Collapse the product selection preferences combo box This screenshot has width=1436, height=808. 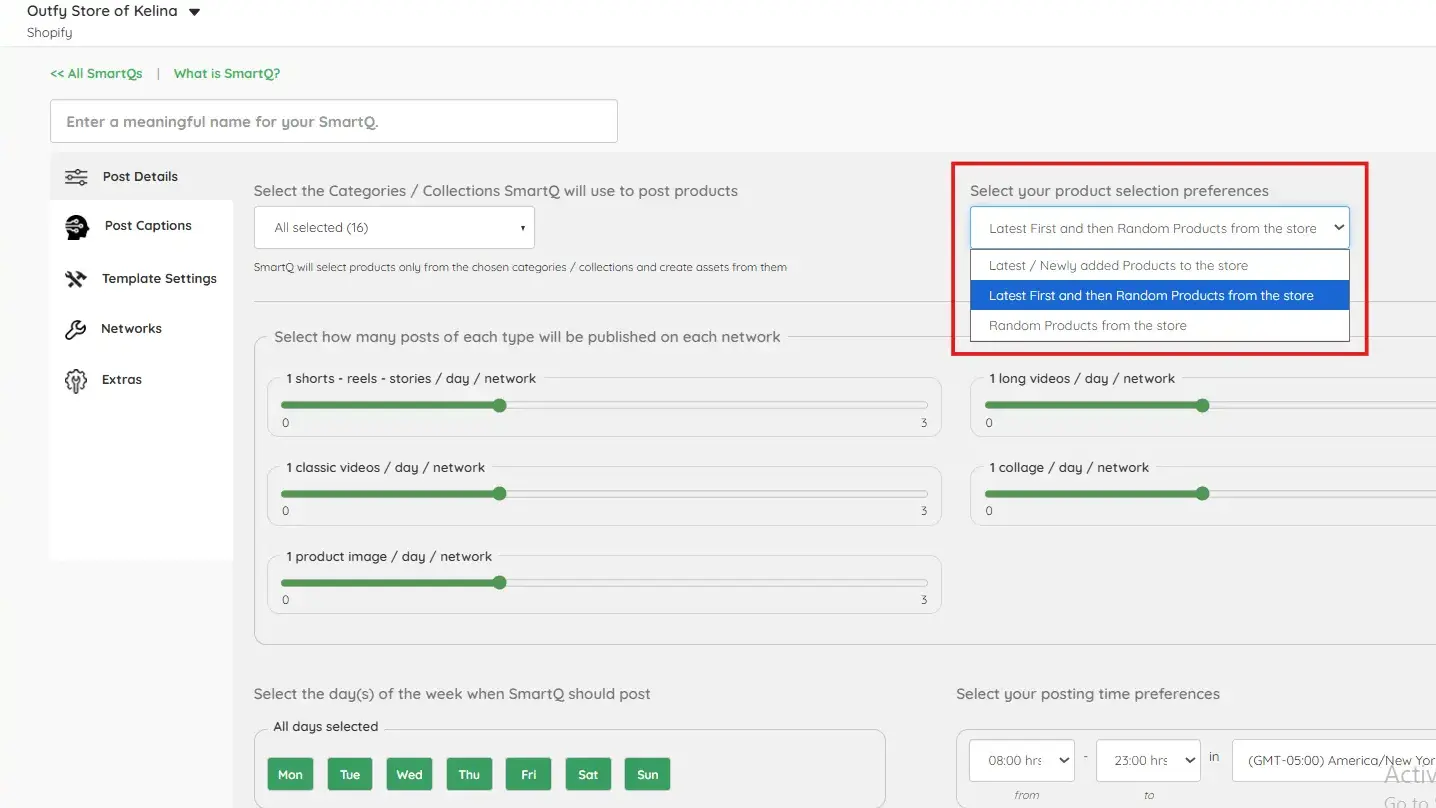(x=1160, y=228)
